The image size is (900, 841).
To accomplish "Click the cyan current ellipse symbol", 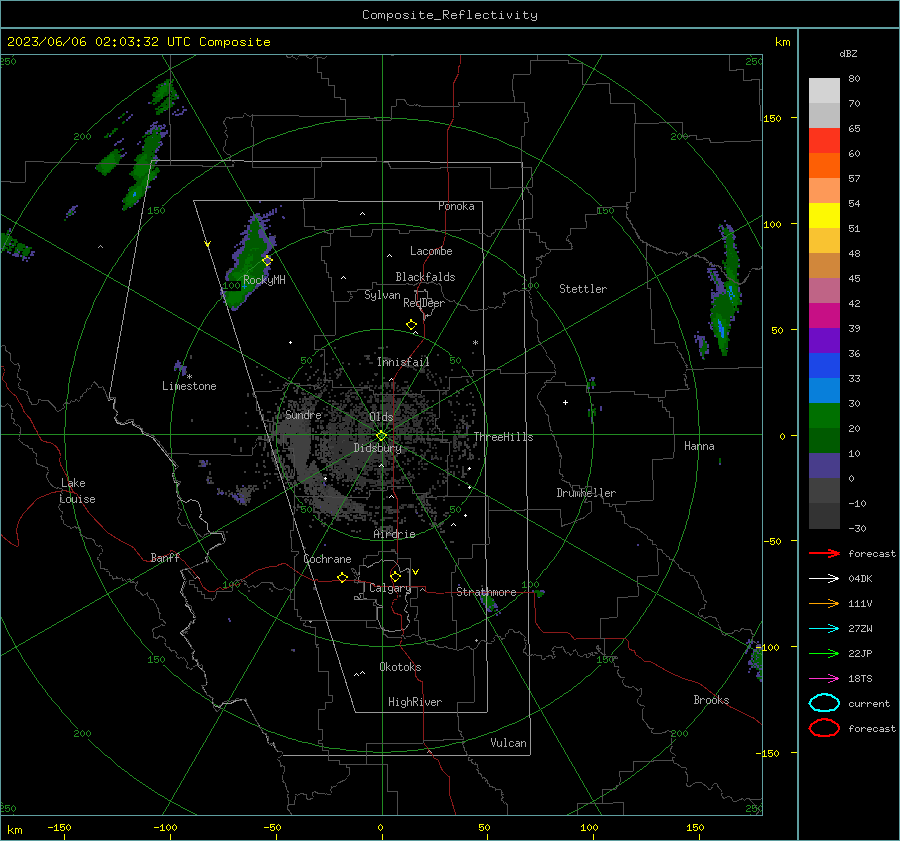I will click(x=824, y=703).
